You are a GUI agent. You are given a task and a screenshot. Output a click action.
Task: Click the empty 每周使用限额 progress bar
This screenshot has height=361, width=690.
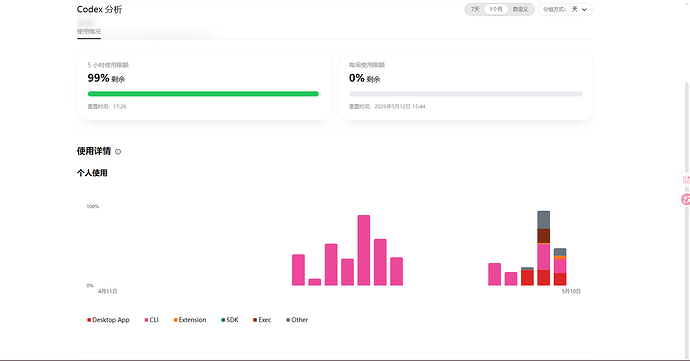coord(466,94)
